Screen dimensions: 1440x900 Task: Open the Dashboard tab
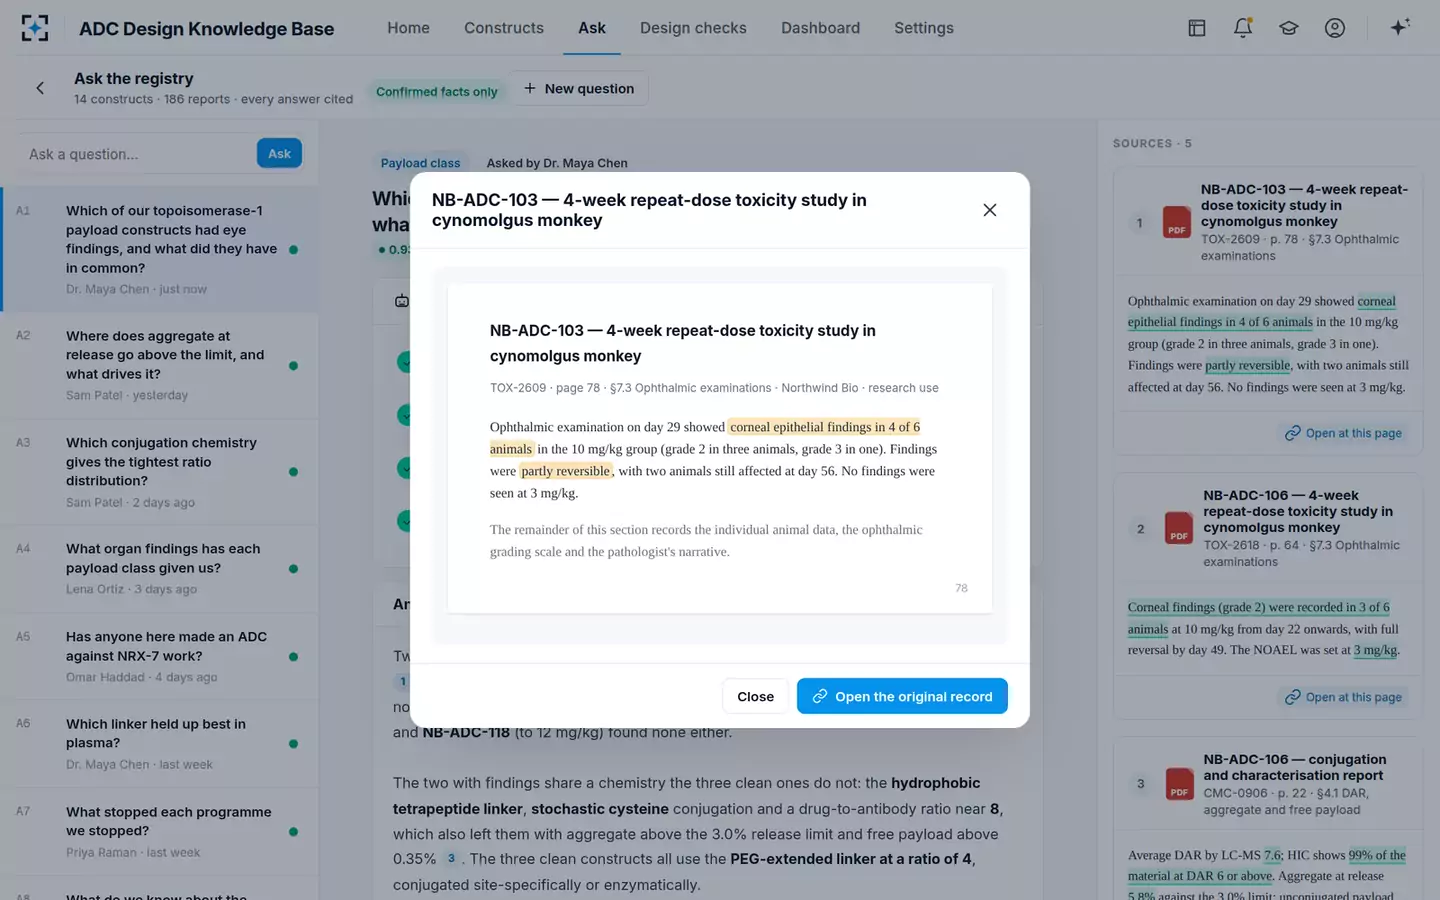820,28
